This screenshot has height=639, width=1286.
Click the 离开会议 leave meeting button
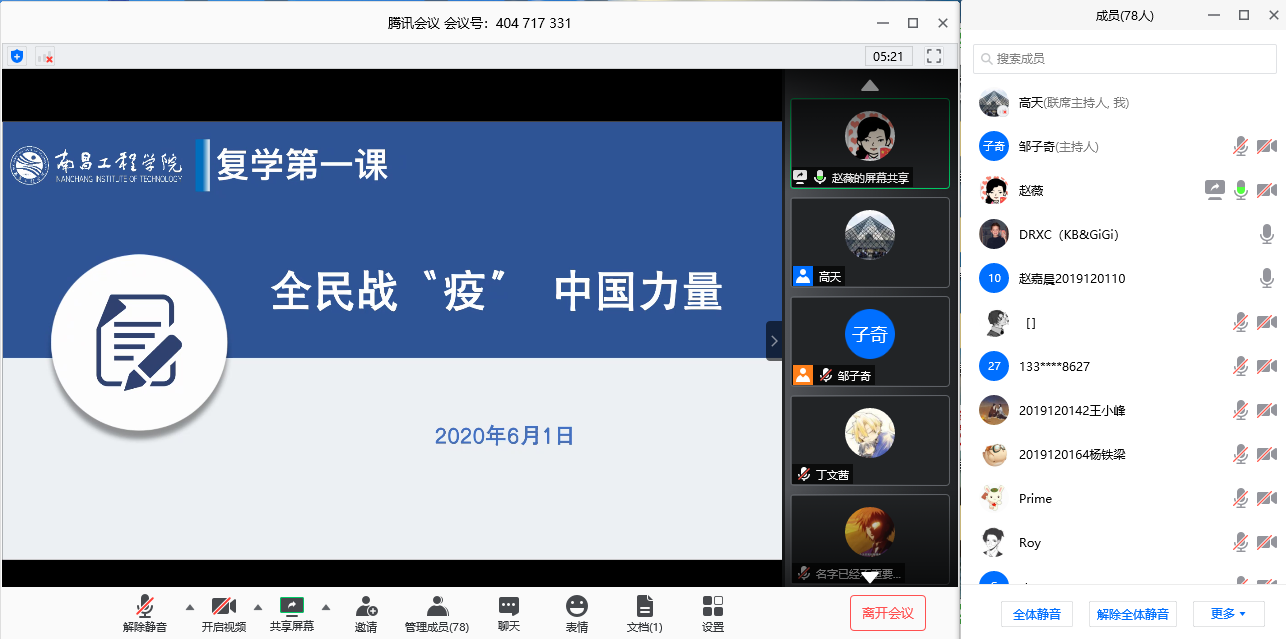(x=888, y=613)
